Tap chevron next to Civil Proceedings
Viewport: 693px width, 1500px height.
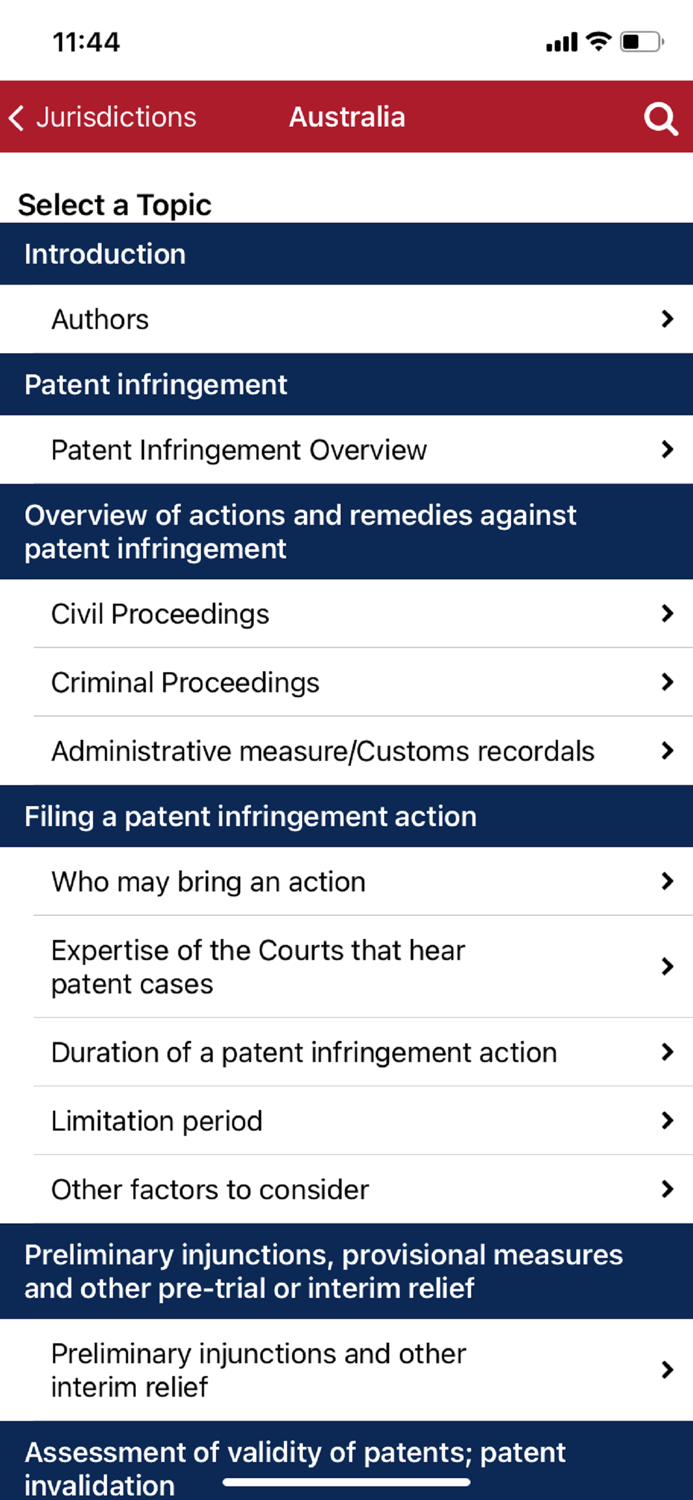click(667, 613)
